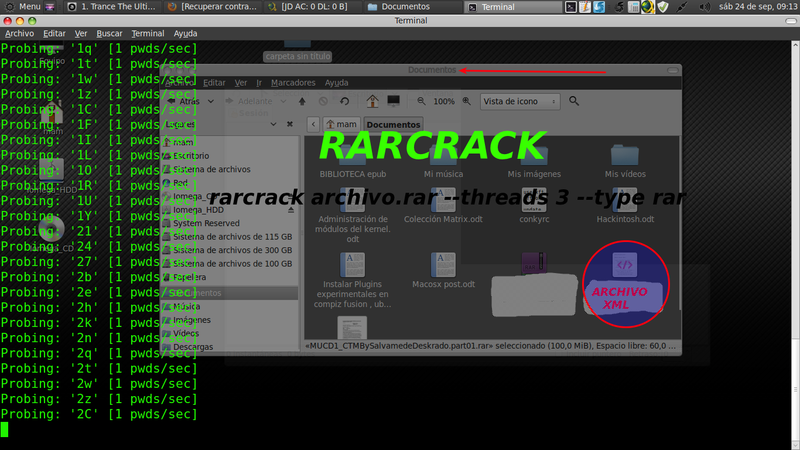Open Marcadores menu in file manager
800x450 pixels.
click(293, 82)
